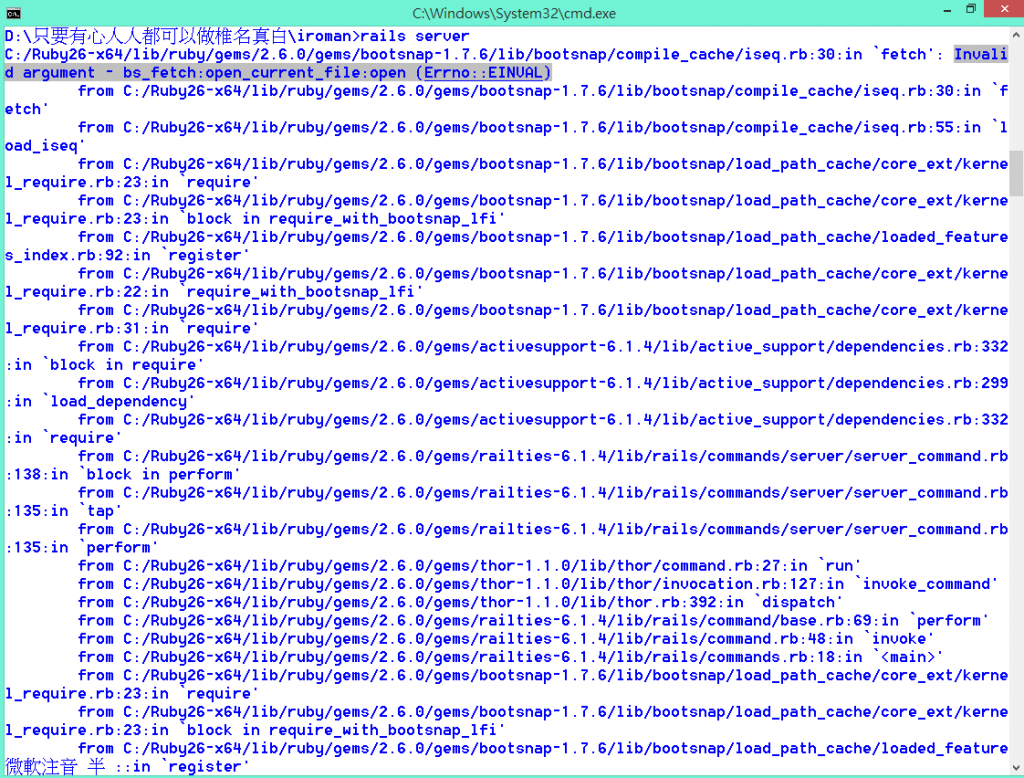Screen dimensions: 1024x778
Task: Click 'l_require.rb:31:in `require'' text
Action: point(131,329)
